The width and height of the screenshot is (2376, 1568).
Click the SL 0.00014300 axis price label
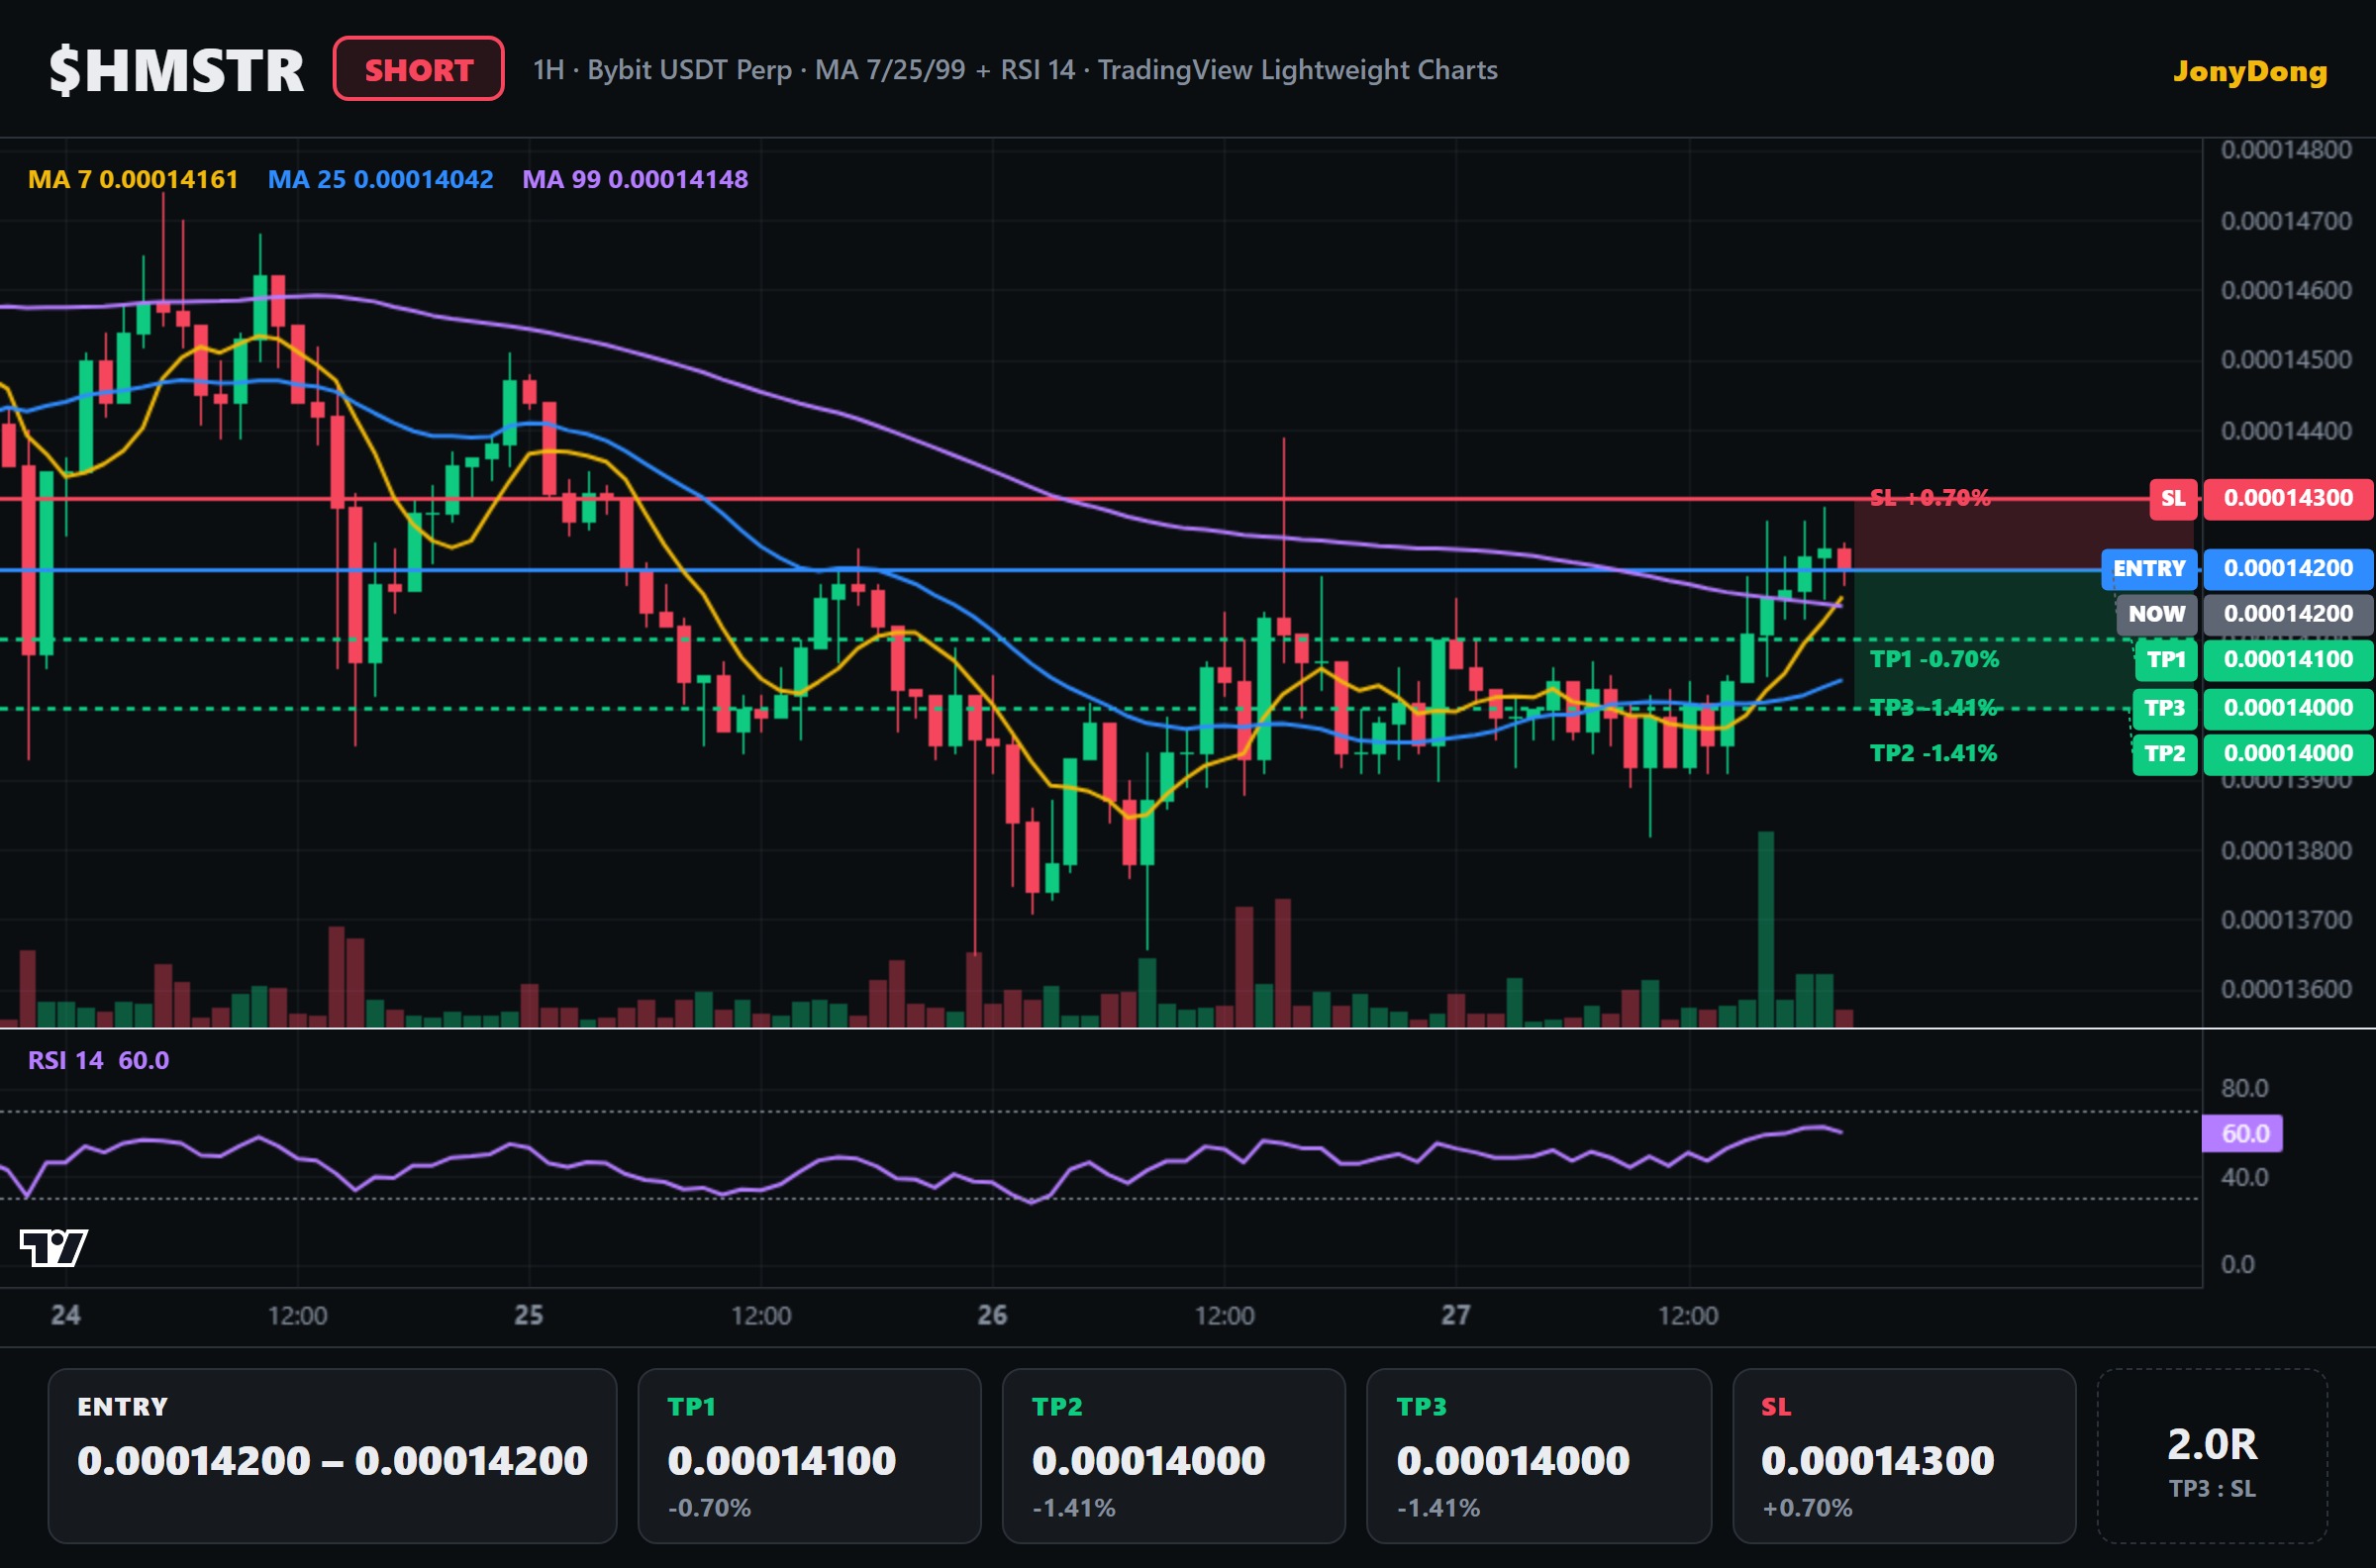point(2288,498)
